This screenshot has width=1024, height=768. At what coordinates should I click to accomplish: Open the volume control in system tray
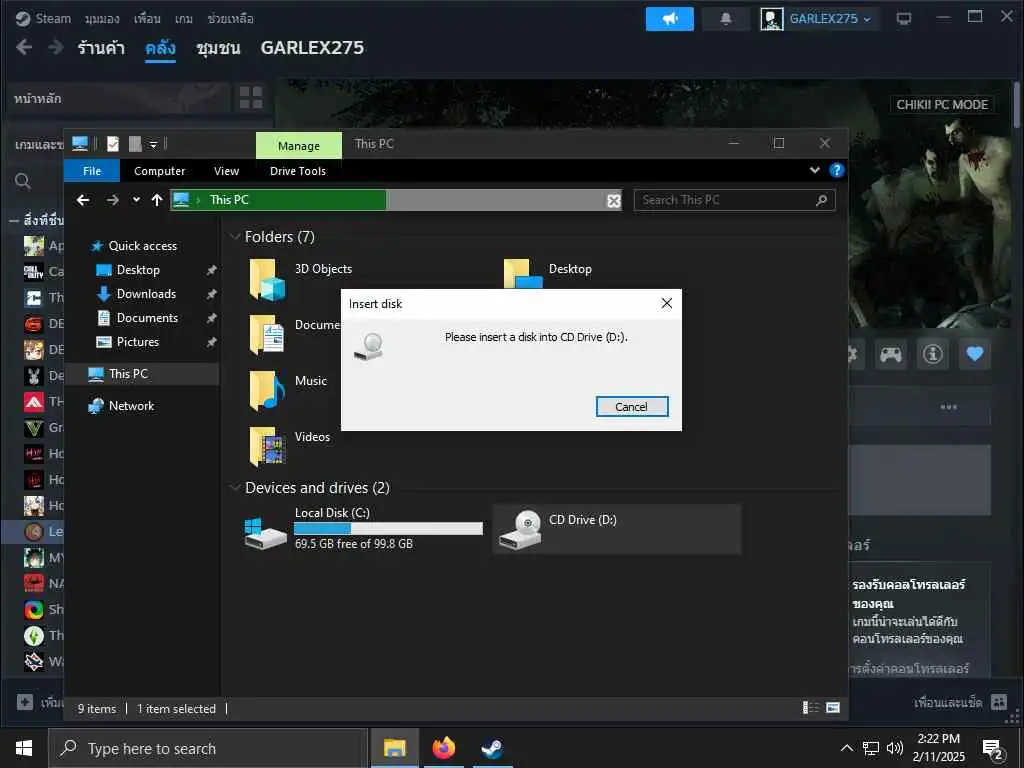tap(895, 748)
